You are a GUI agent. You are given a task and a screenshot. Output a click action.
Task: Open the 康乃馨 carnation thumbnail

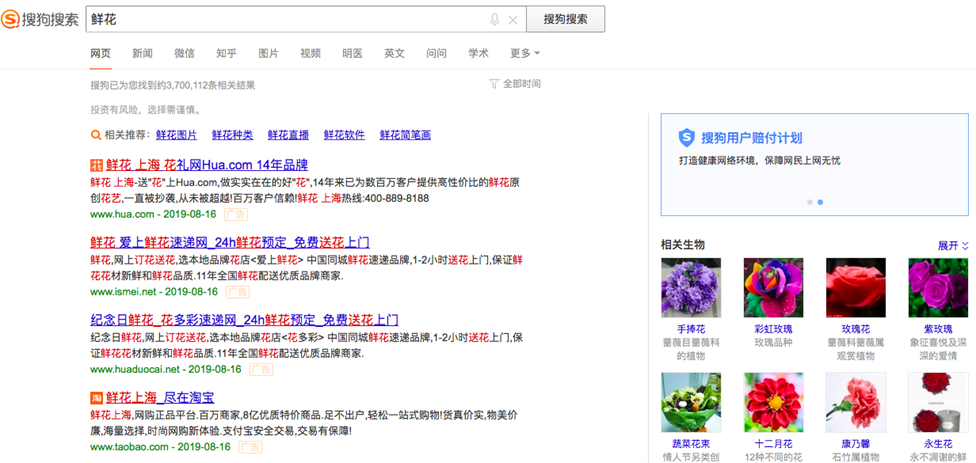coord(856,403)
